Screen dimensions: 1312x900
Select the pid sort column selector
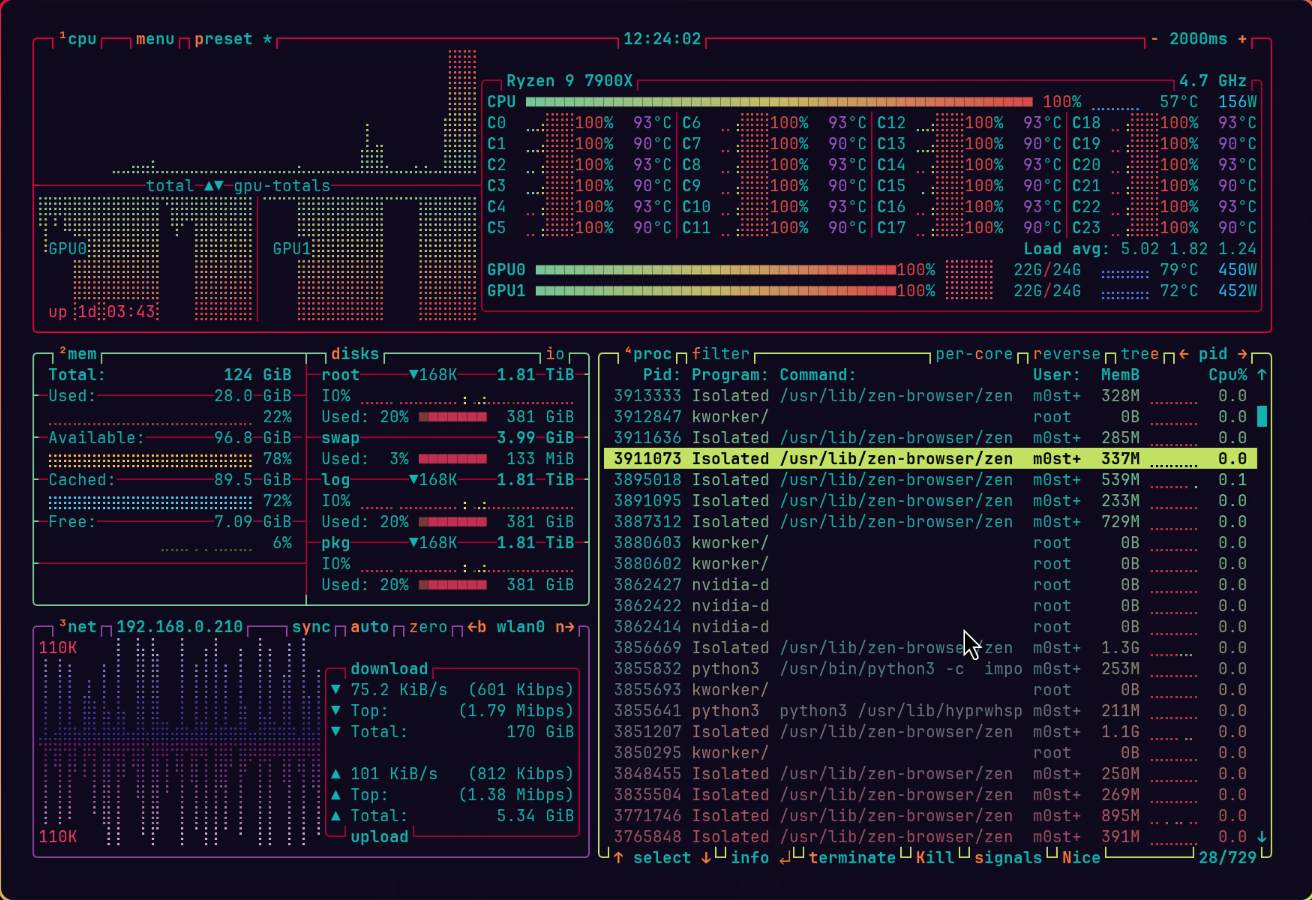[x=1213, y=354]
